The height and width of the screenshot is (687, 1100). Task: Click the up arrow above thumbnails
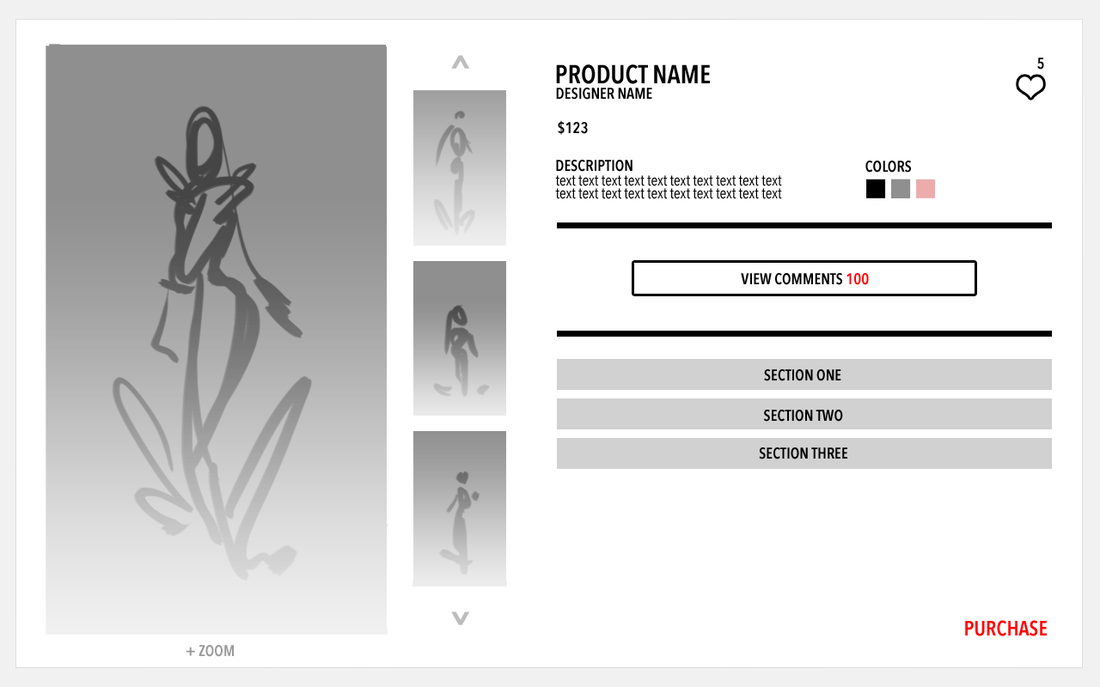click(460, 62)
